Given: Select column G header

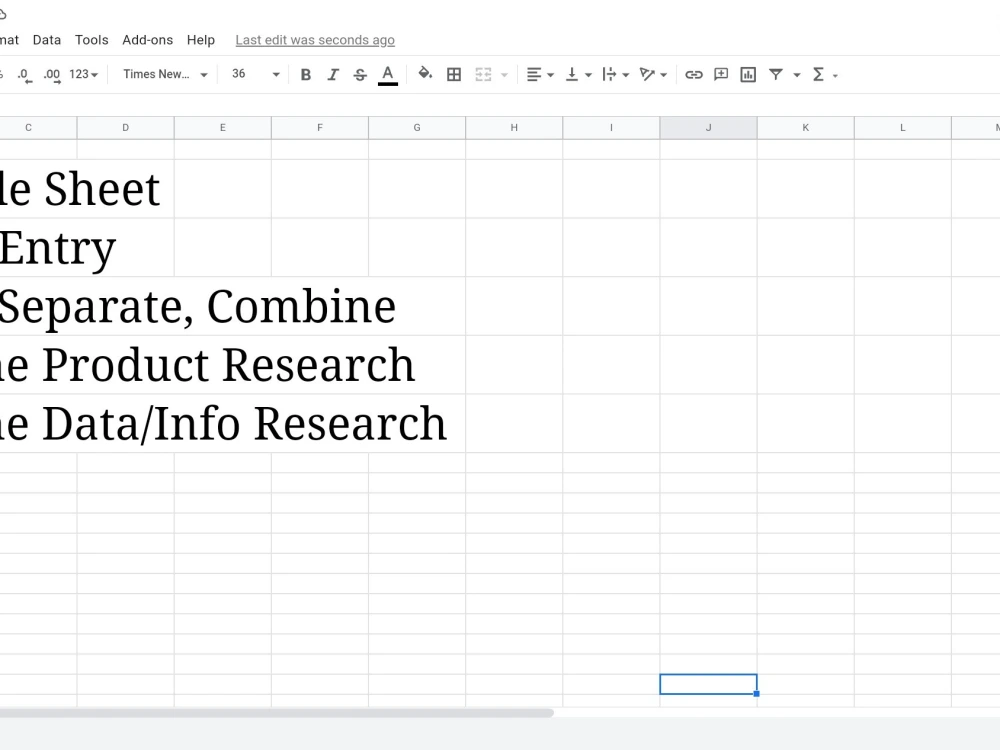Looking at the screenshot, I should [417, 128].
